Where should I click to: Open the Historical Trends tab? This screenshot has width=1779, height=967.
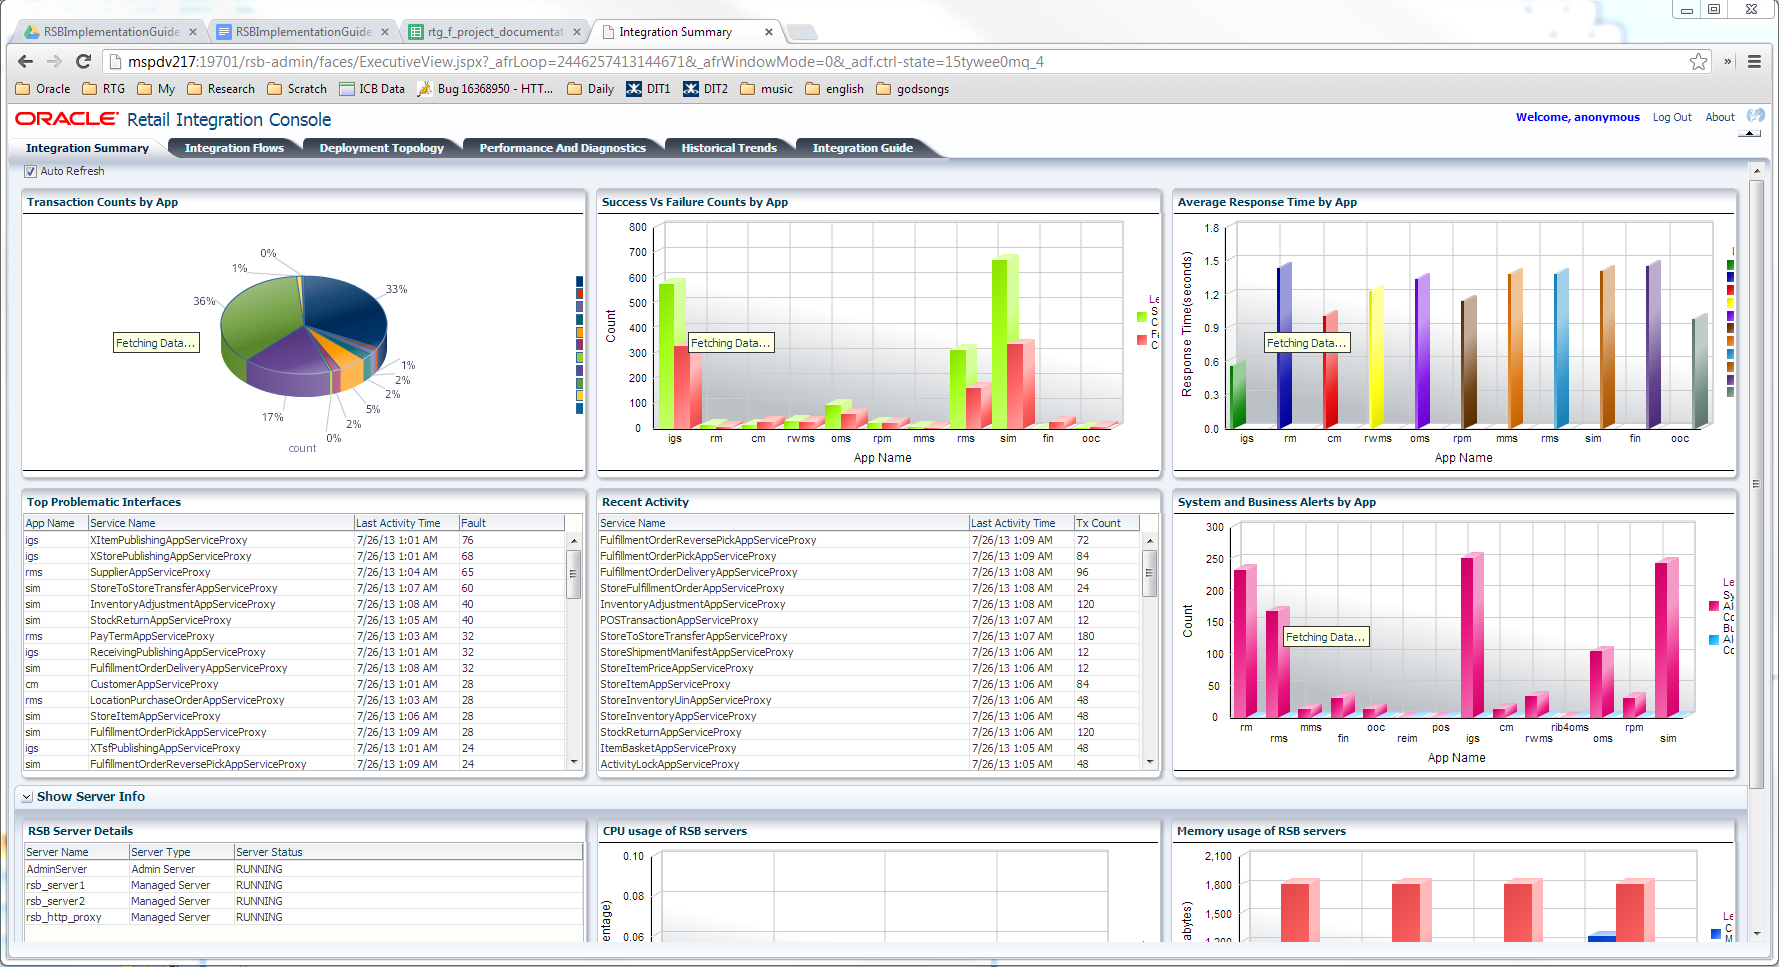[x=729, y=148]
